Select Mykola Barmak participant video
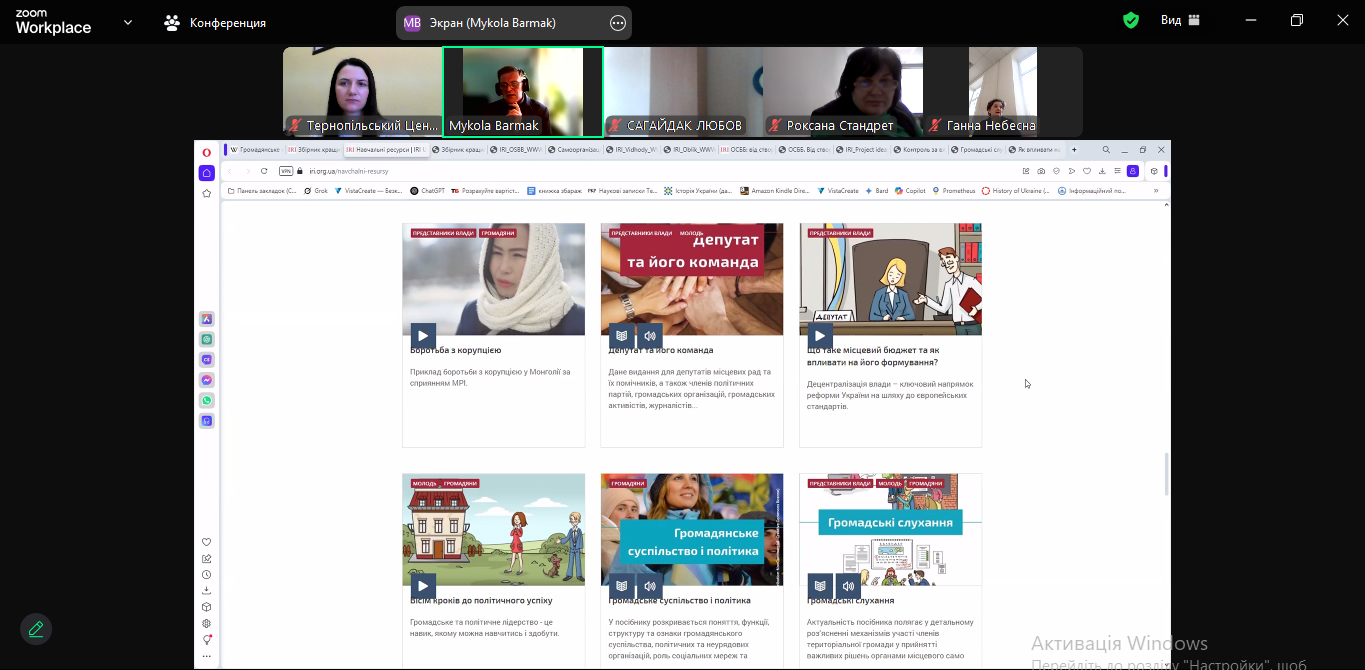 (x=523, y=92)
